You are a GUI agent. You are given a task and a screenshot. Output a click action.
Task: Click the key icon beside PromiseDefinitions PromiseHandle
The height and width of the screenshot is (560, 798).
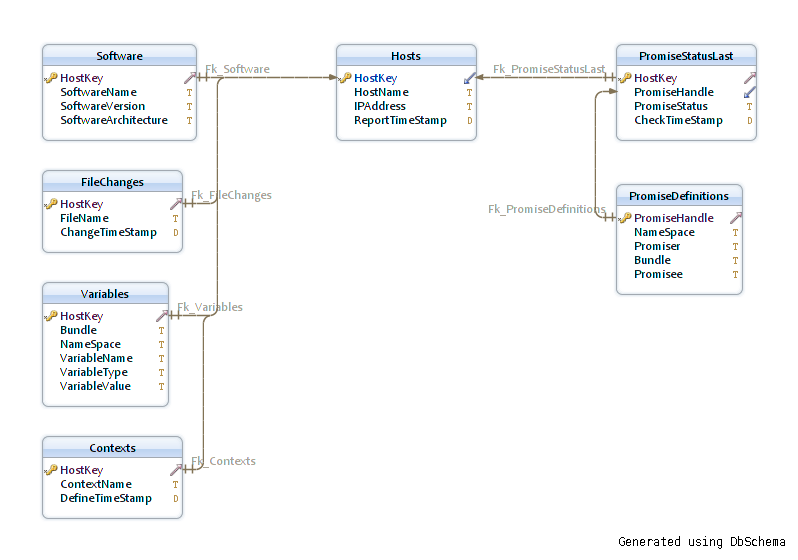[x=625, y=218]
